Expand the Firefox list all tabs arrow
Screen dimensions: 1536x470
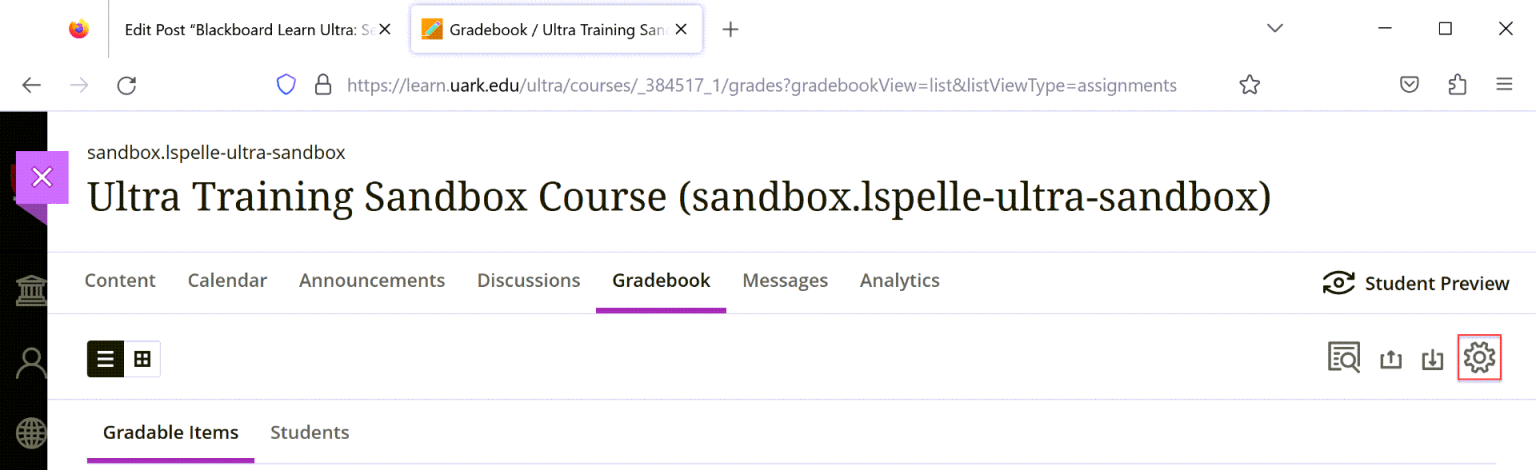pyautogui.click(x=1275, y=29)
